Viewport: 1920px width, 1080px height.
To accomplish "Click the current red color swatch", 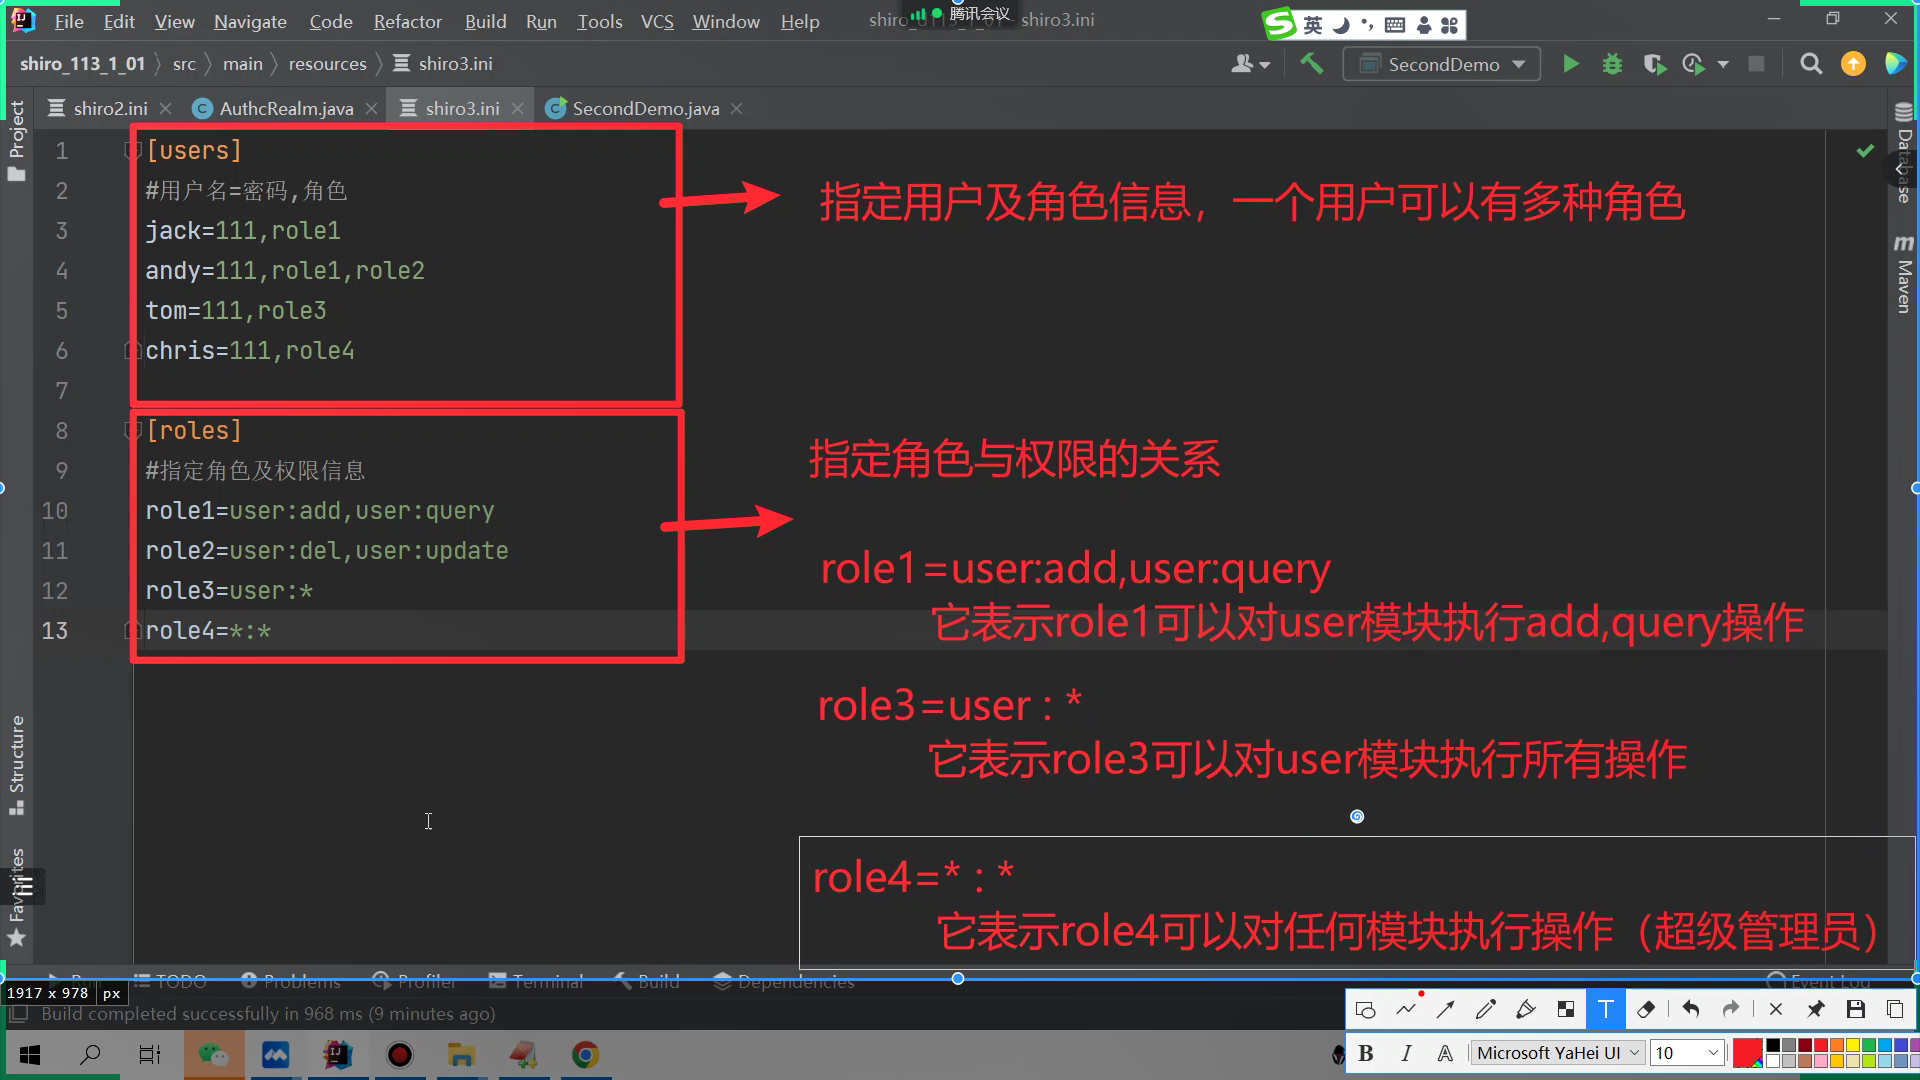I will tap(1747, 1053).
